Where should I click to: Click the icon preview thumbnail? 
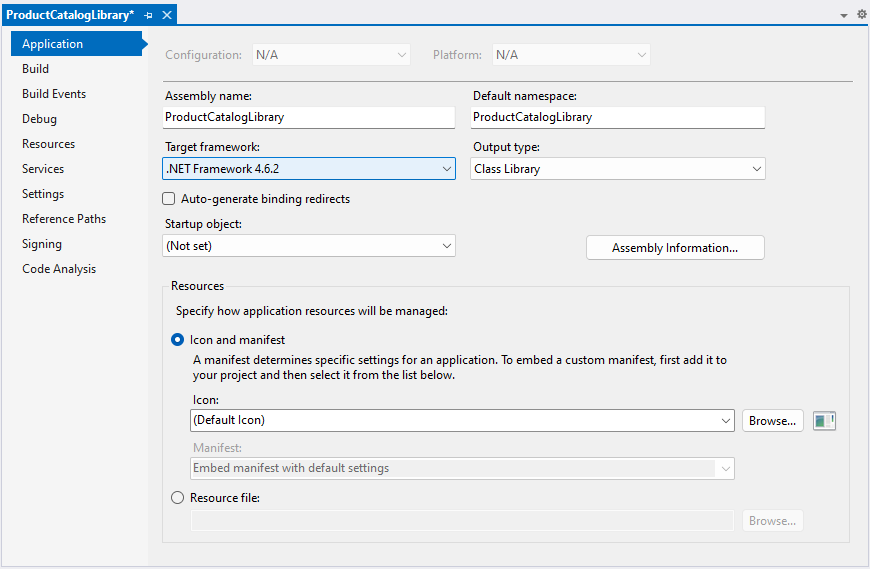point(824,421)
